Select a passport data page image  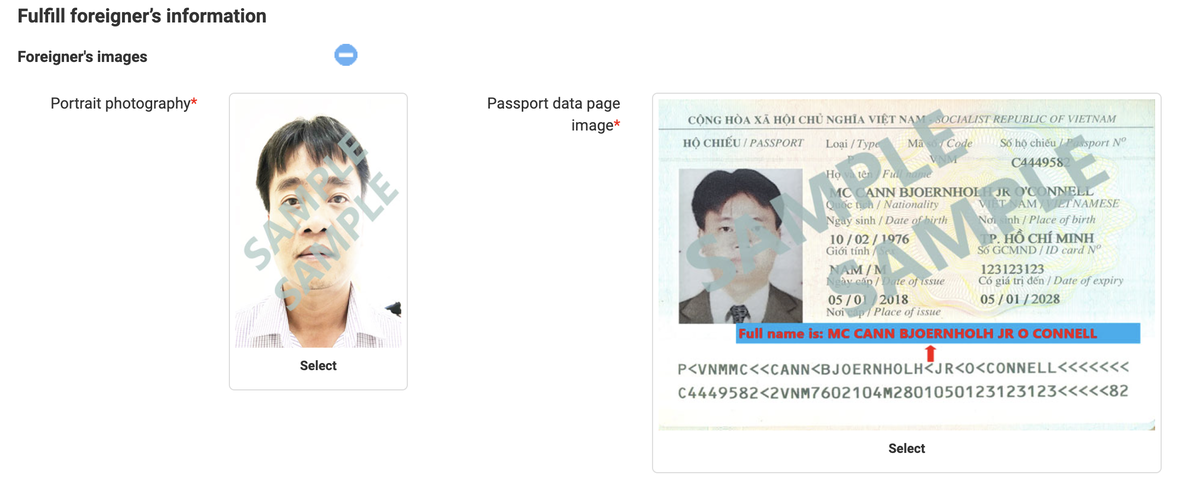[906, 449]
